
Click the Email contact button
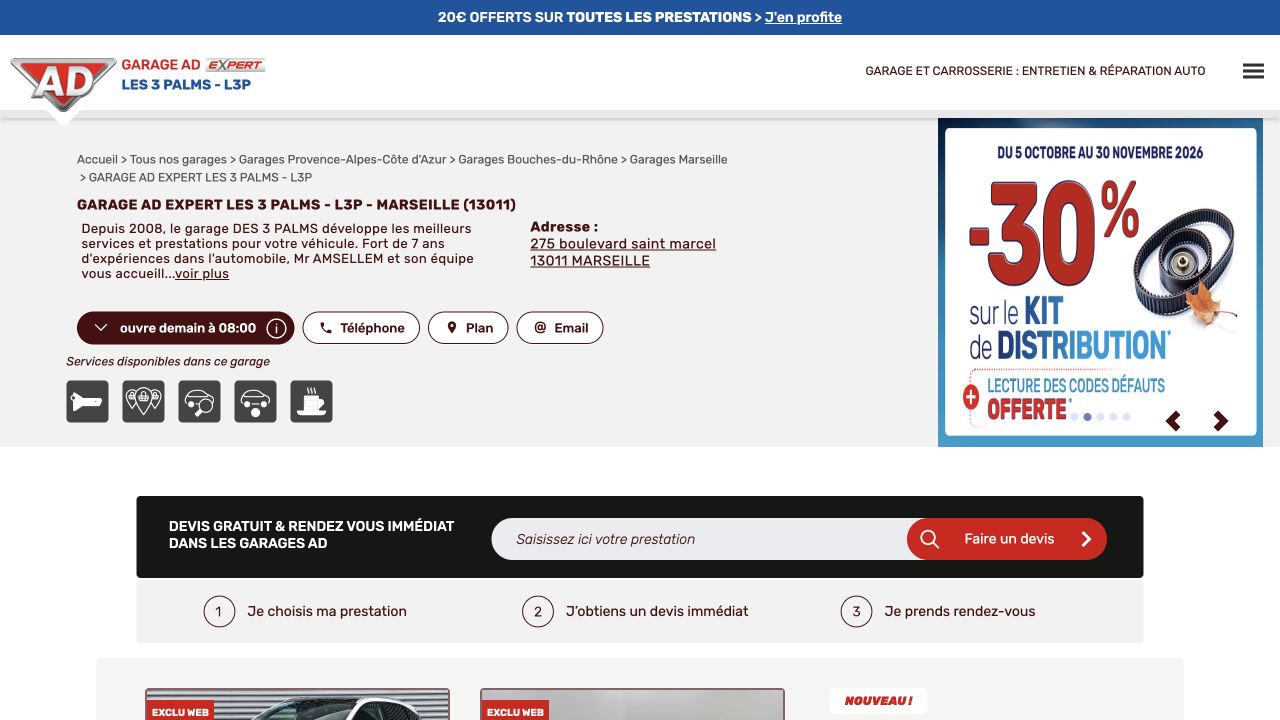click(560, 328)
